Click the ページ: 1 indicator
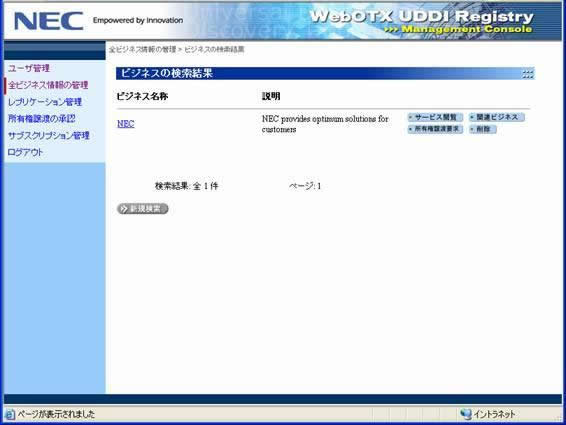 (305, 186)
